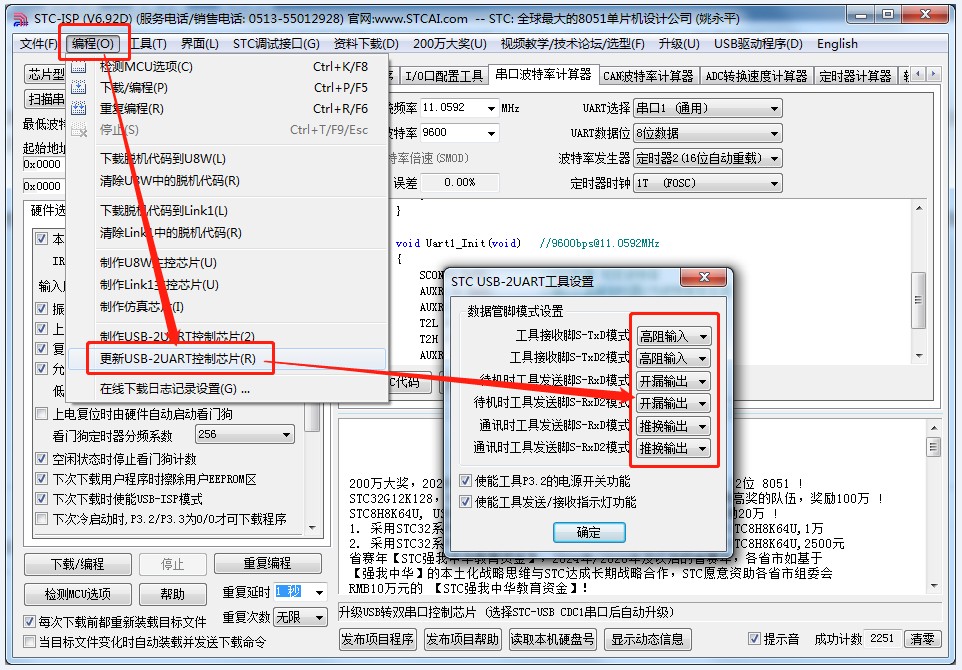This screenshot has height=670, width=962.
Task: Toggle 下次下载时使能USB-ISP模式 checkbox
Action: 42,498
